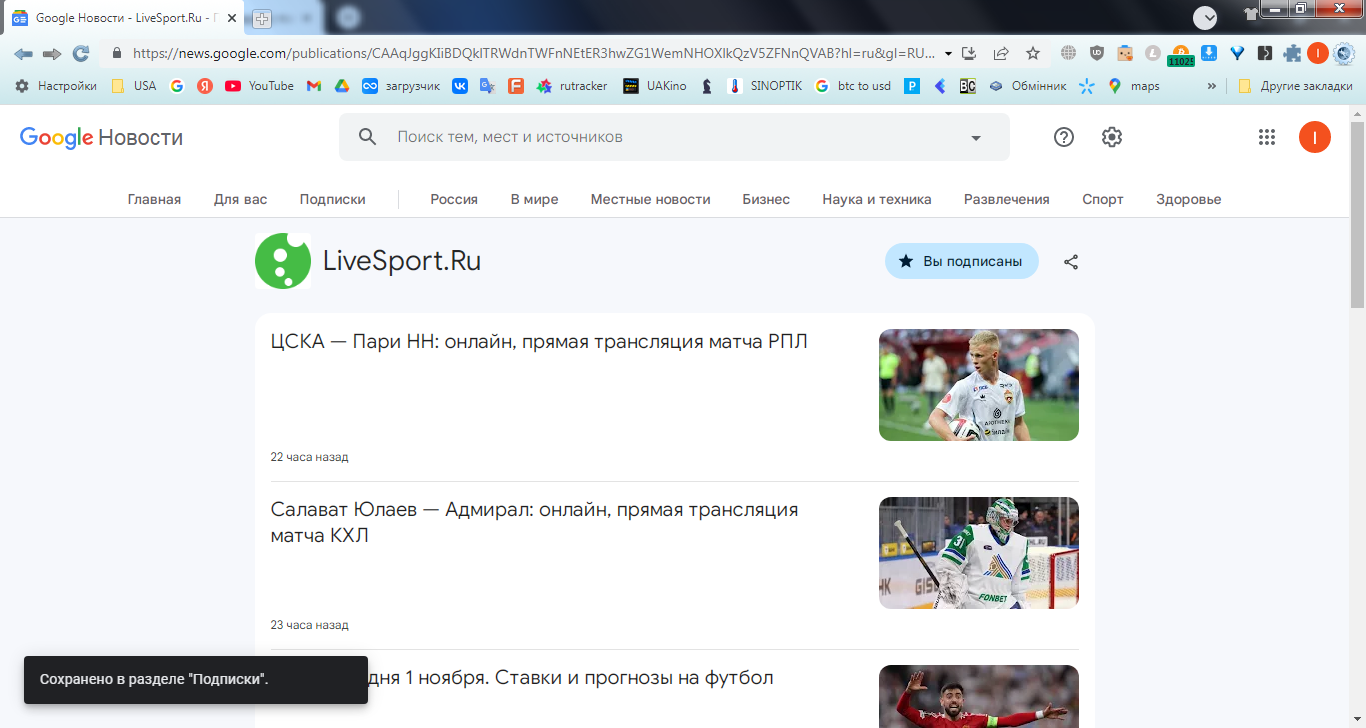This screenshot has height=728, width=1366.
Task: Expand advanced search options arrow
Action: point(976,138)
